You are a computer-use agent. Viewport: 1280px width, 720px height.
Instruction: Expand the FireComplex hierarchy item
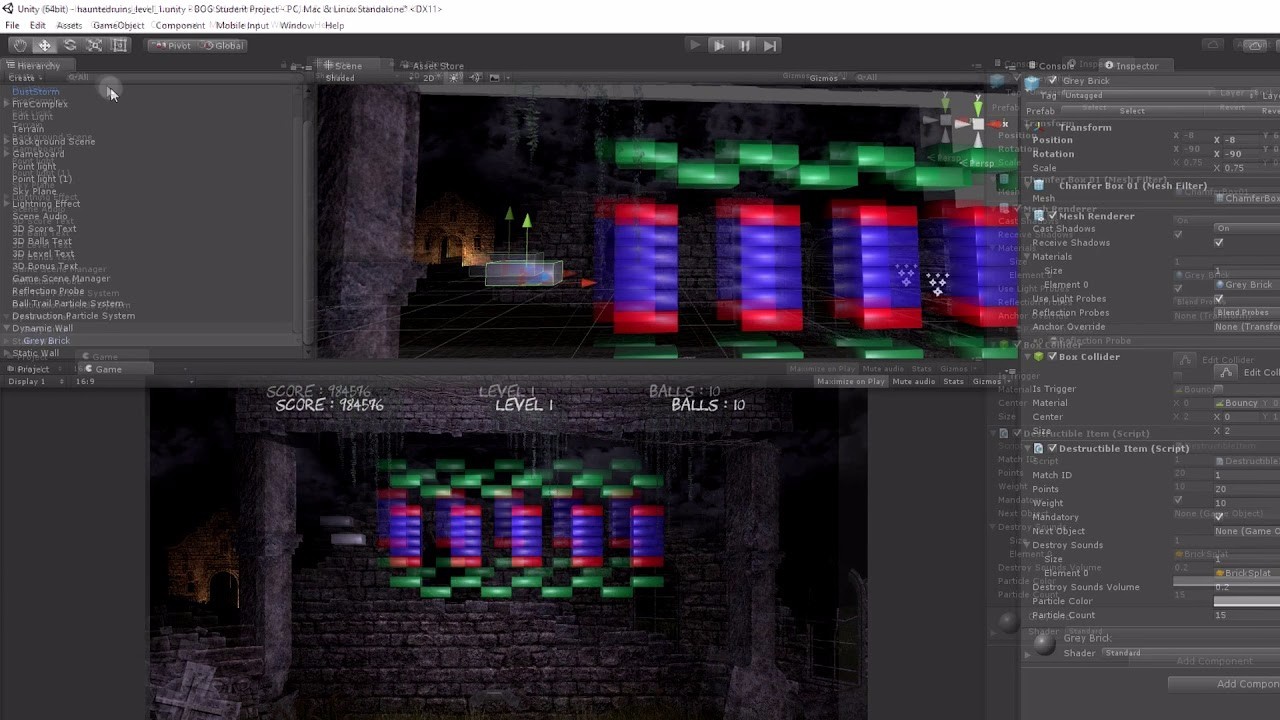pos(7,104)
